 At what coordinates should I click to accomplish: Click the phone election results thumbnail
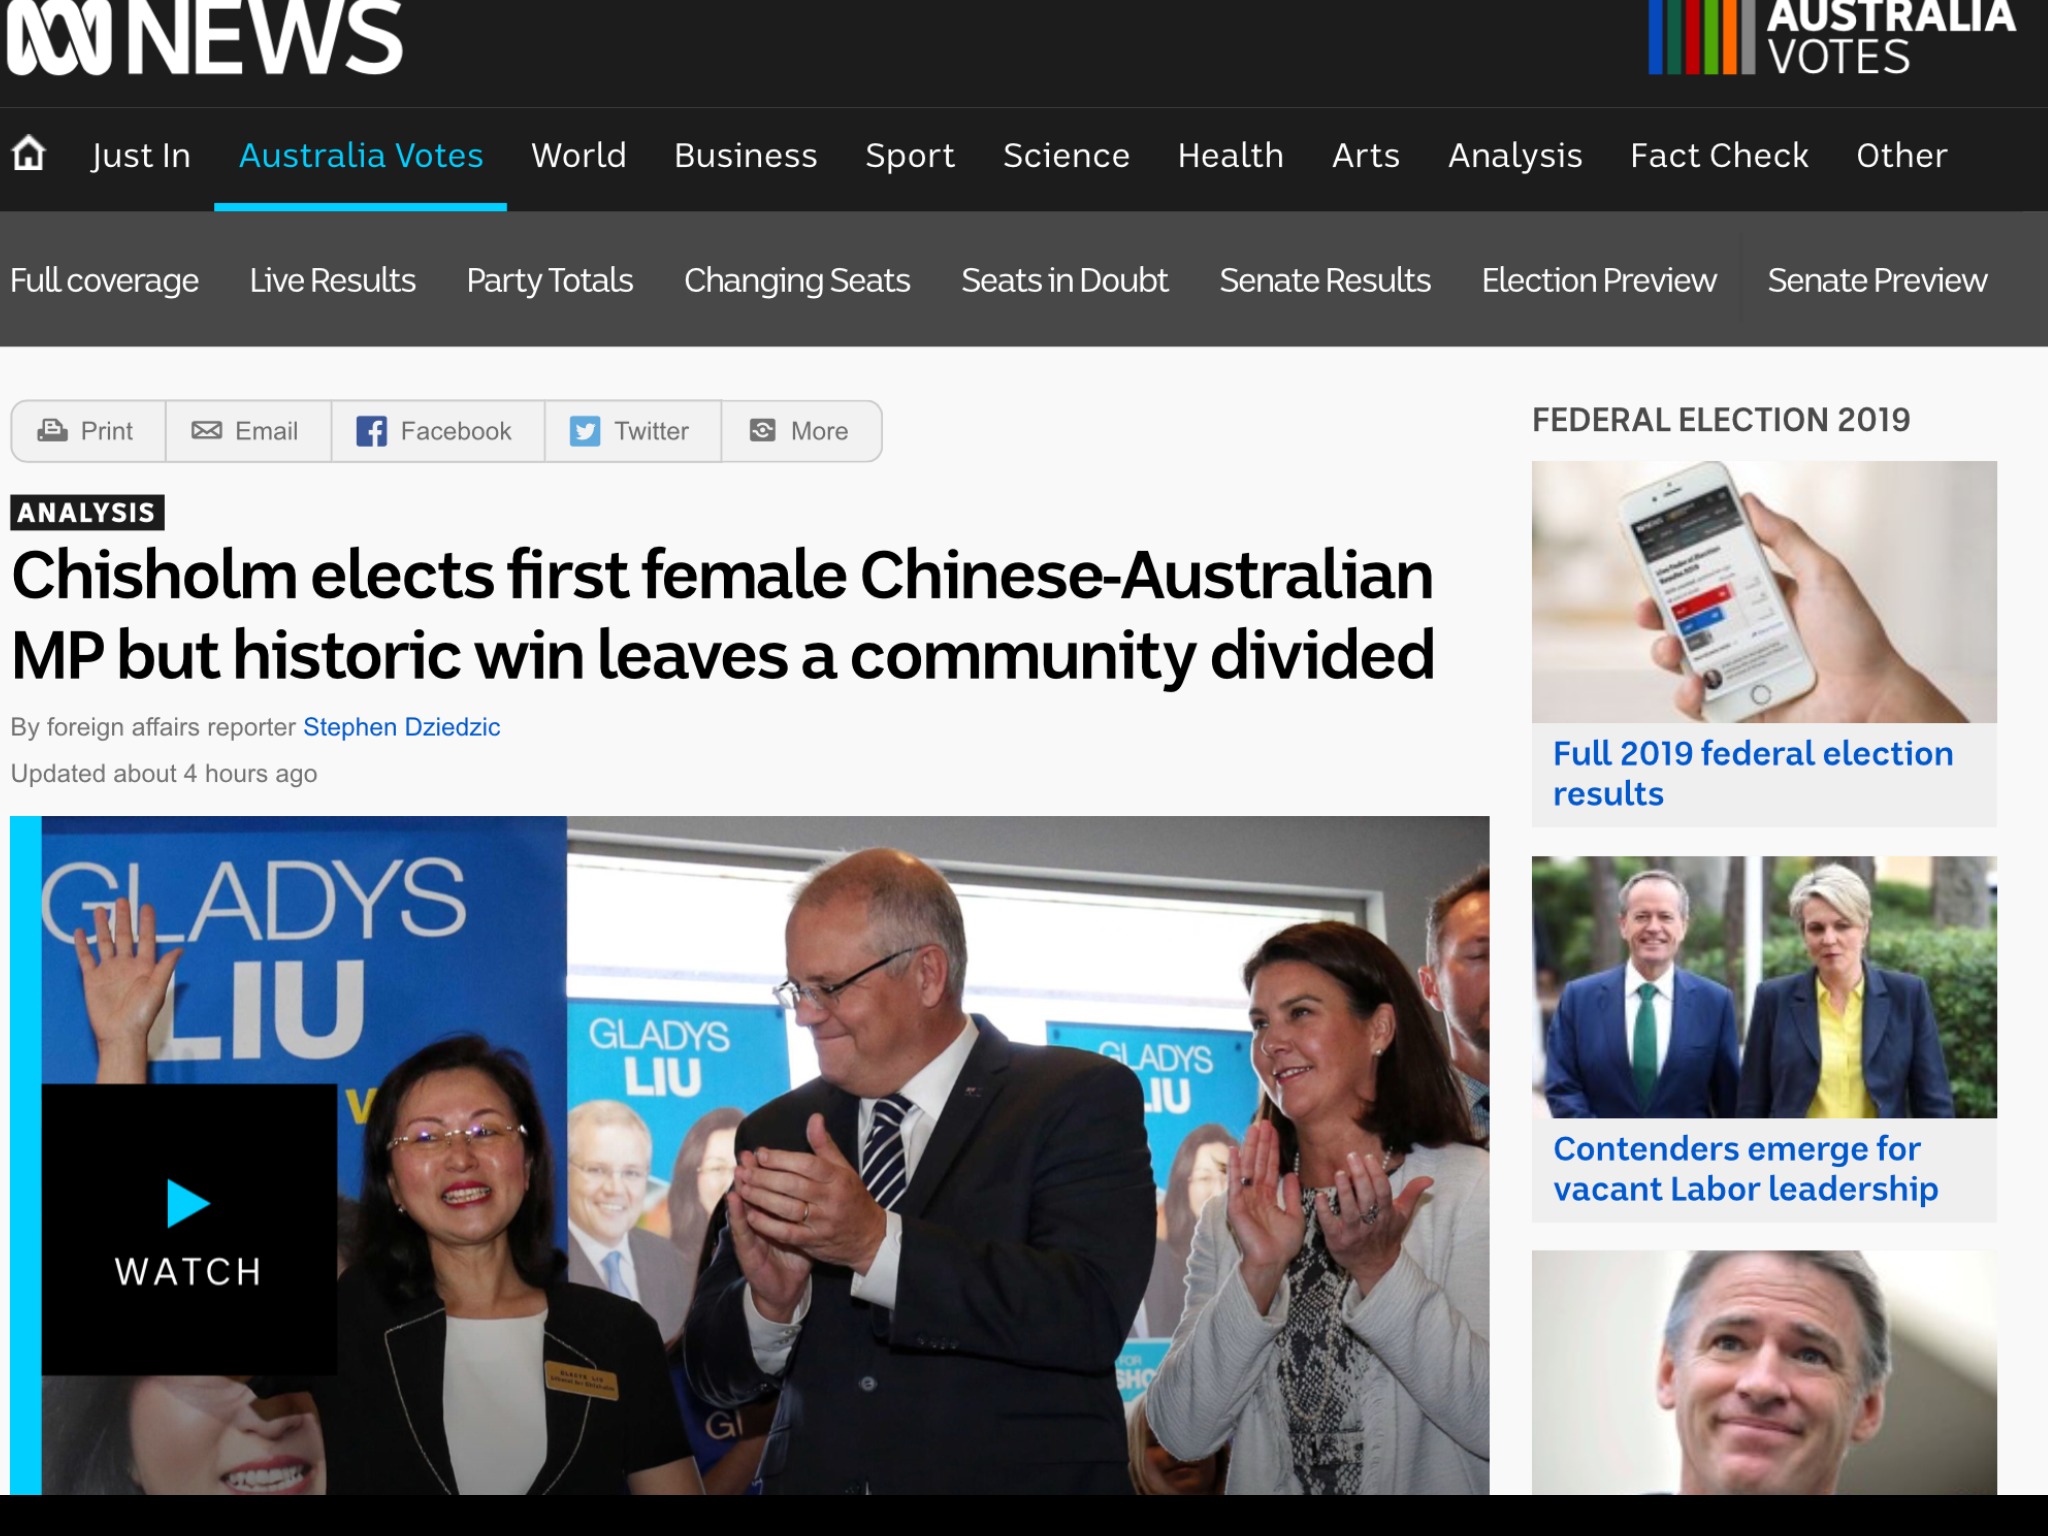tap(1764, 592)
